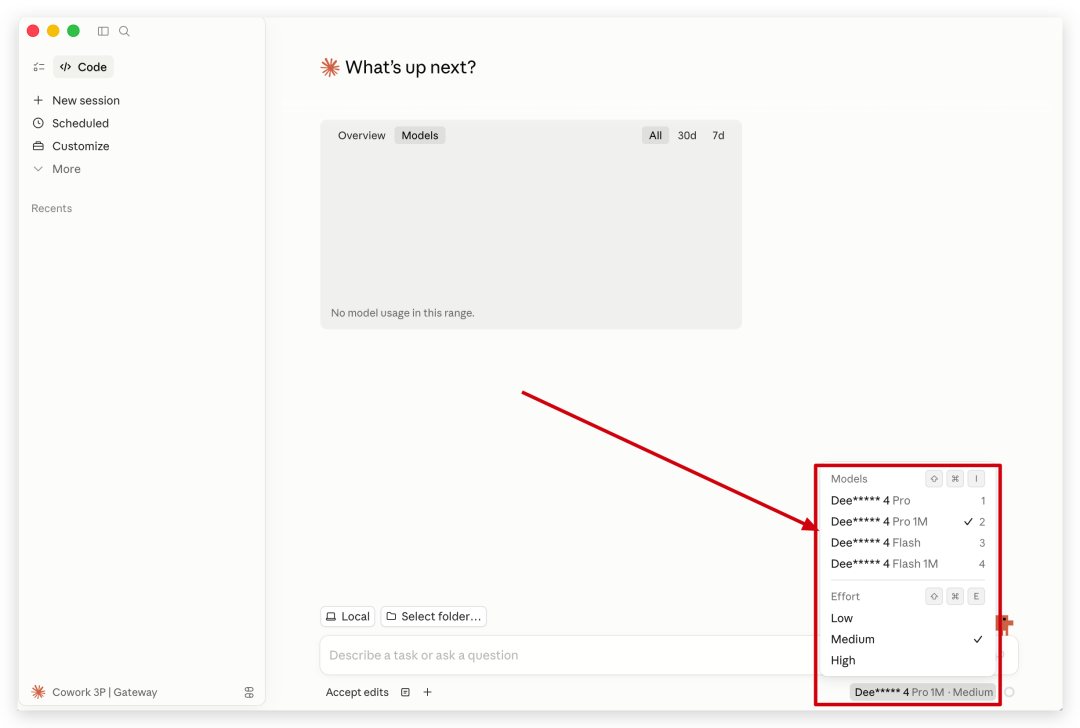Click the plus icon next to Accept edits

tap(427, 692)
